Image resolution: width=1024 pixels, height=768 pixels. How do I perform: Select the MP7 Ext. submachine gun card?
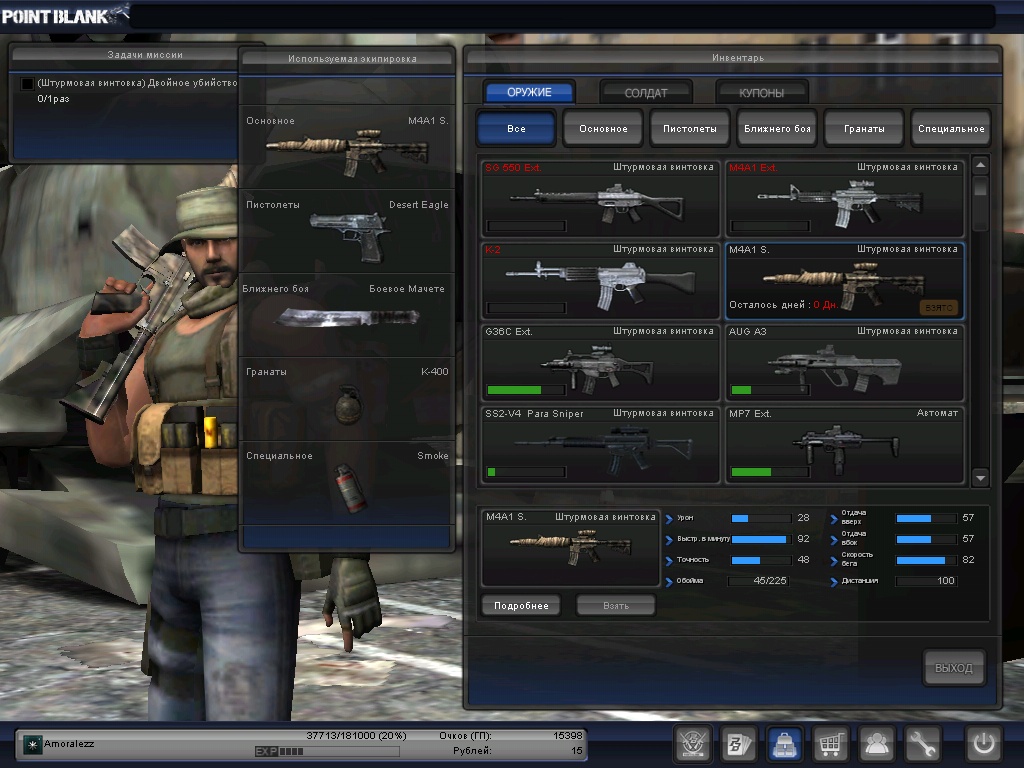[x=844, y=445]
